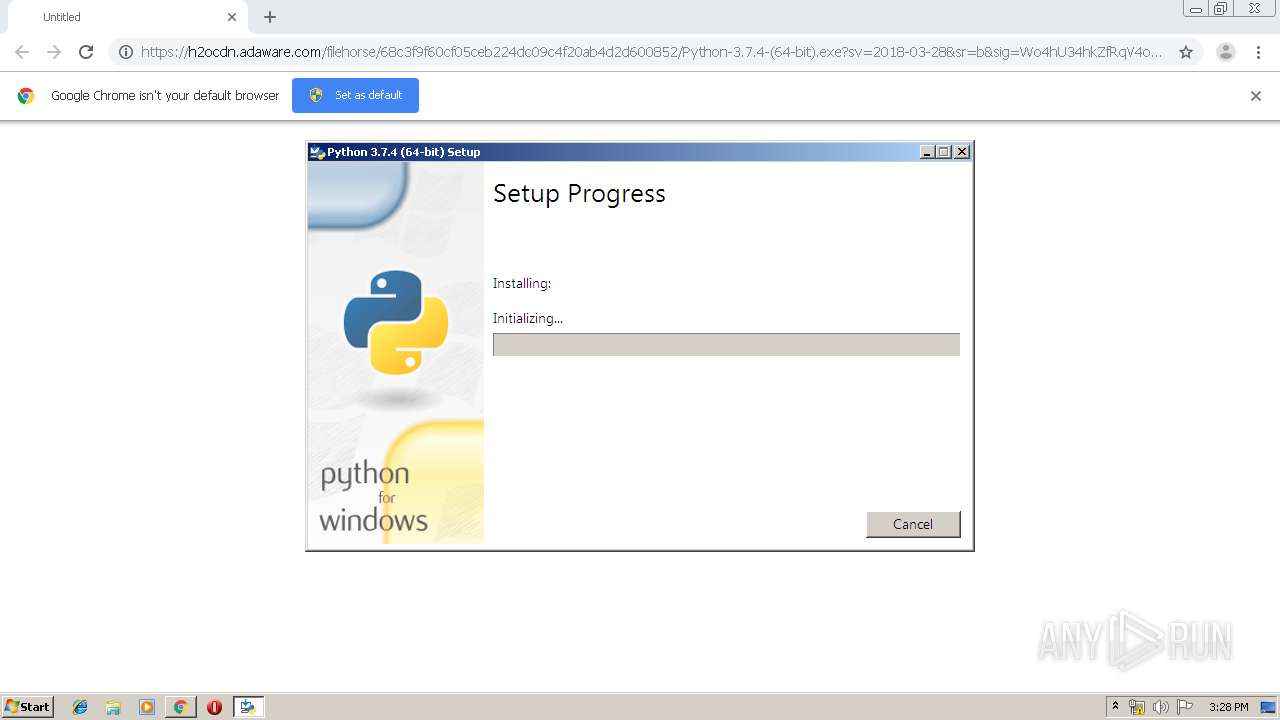Click the Python setup title bar icon
Viewport: 1280px width, 720px height.
click(x=318, y=152)
